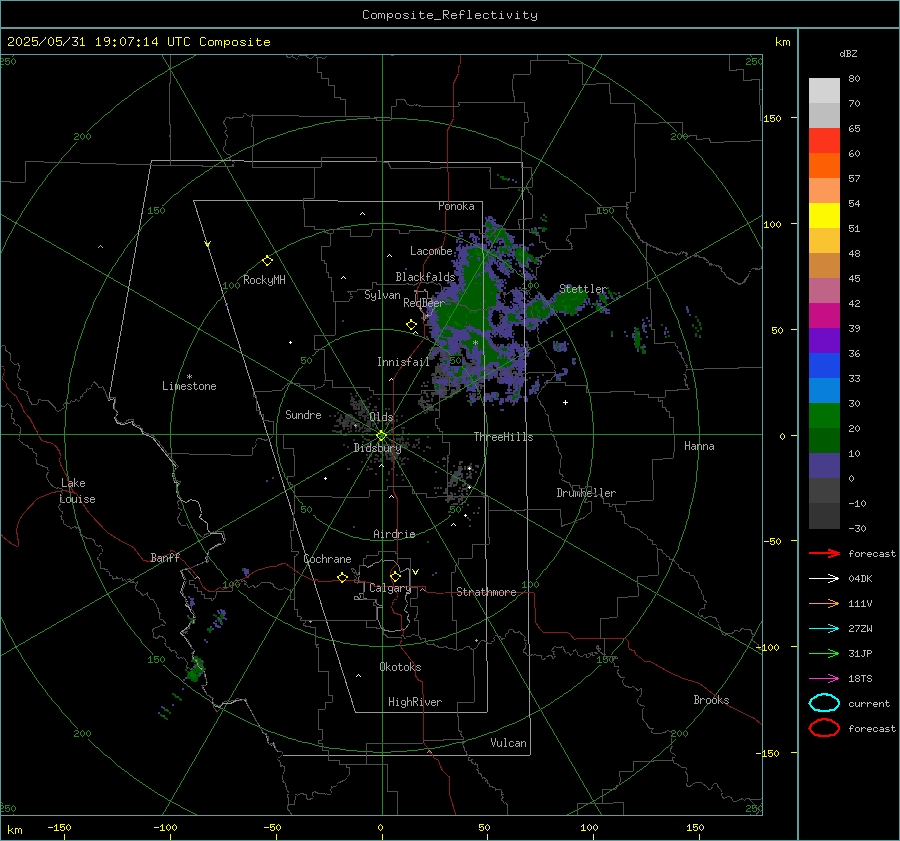Viewport: 900px width, 841px height.
Task: Click the Hanna town label
Action: (699, 446)
